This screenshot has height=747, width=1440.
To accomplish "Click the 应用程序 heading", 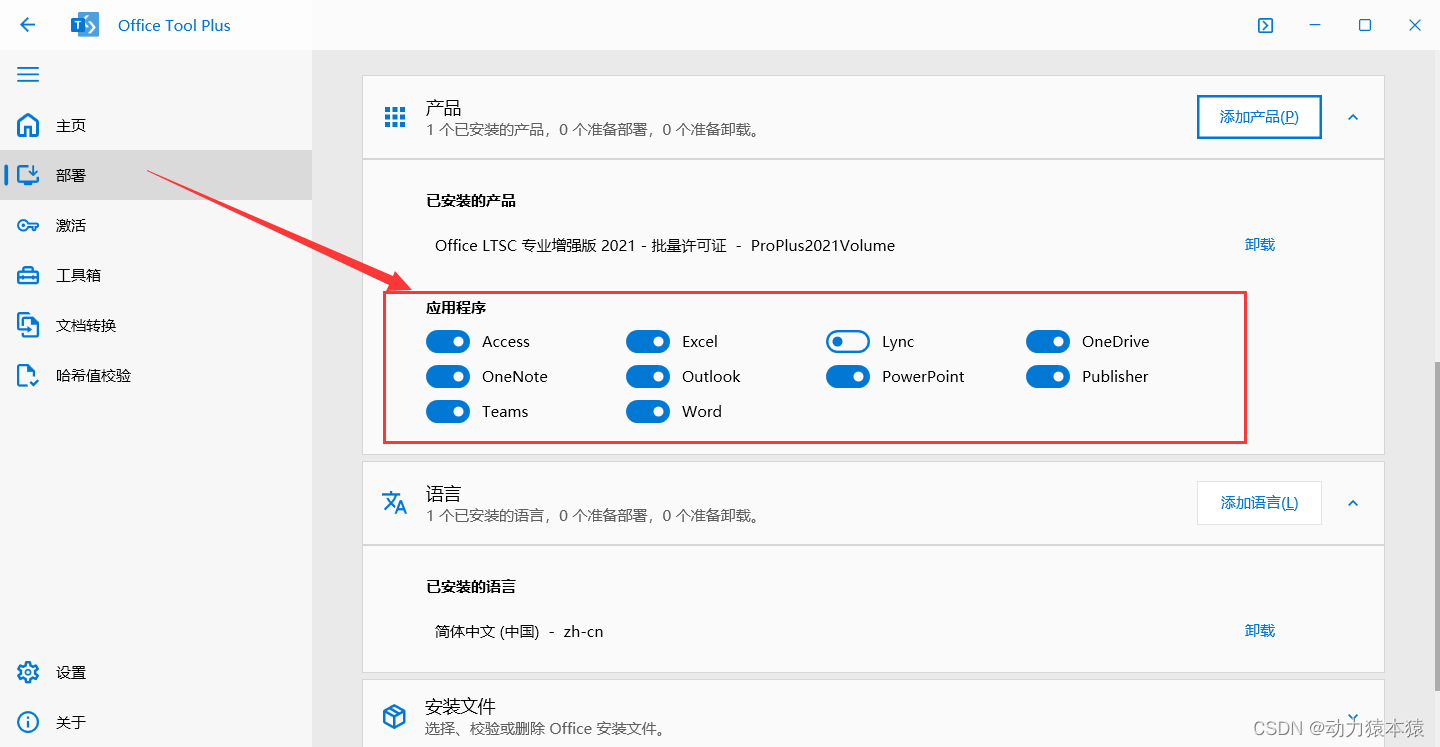I will tap(456, 308).
